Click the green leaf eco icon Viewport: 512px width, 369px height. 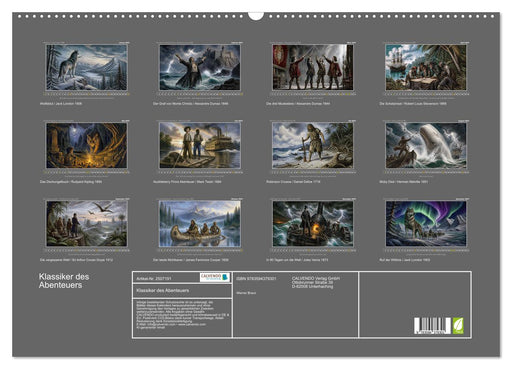tap(458, 326)
